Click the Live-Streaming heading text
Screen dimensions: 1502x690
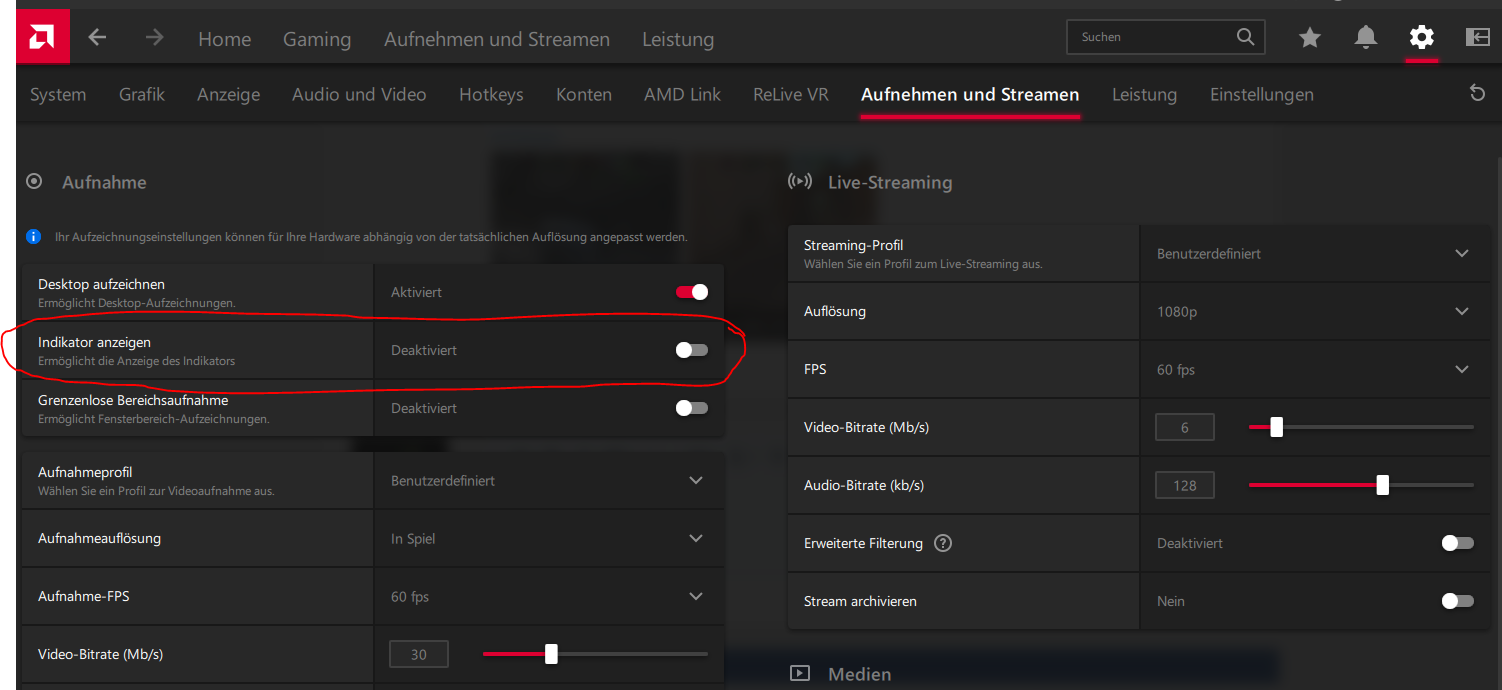[x=890, y=182]
